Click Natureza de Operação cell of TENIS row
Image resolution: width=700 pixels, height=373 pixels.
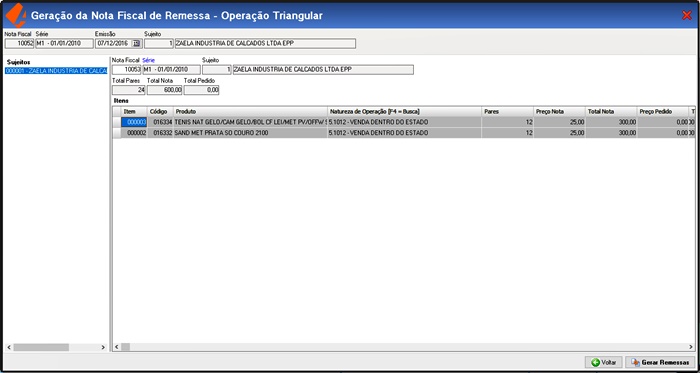pyautogui.click(x=404, y=122)
